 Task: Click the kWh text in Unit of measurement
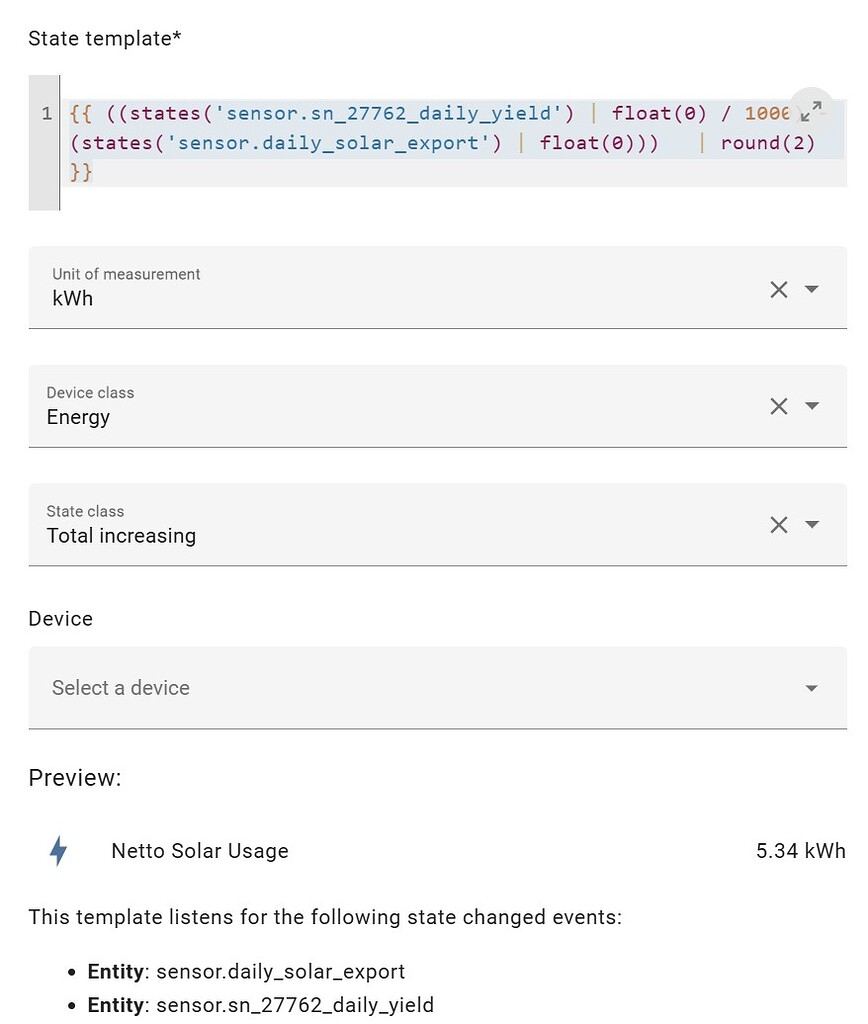click(x=73, y=298)
